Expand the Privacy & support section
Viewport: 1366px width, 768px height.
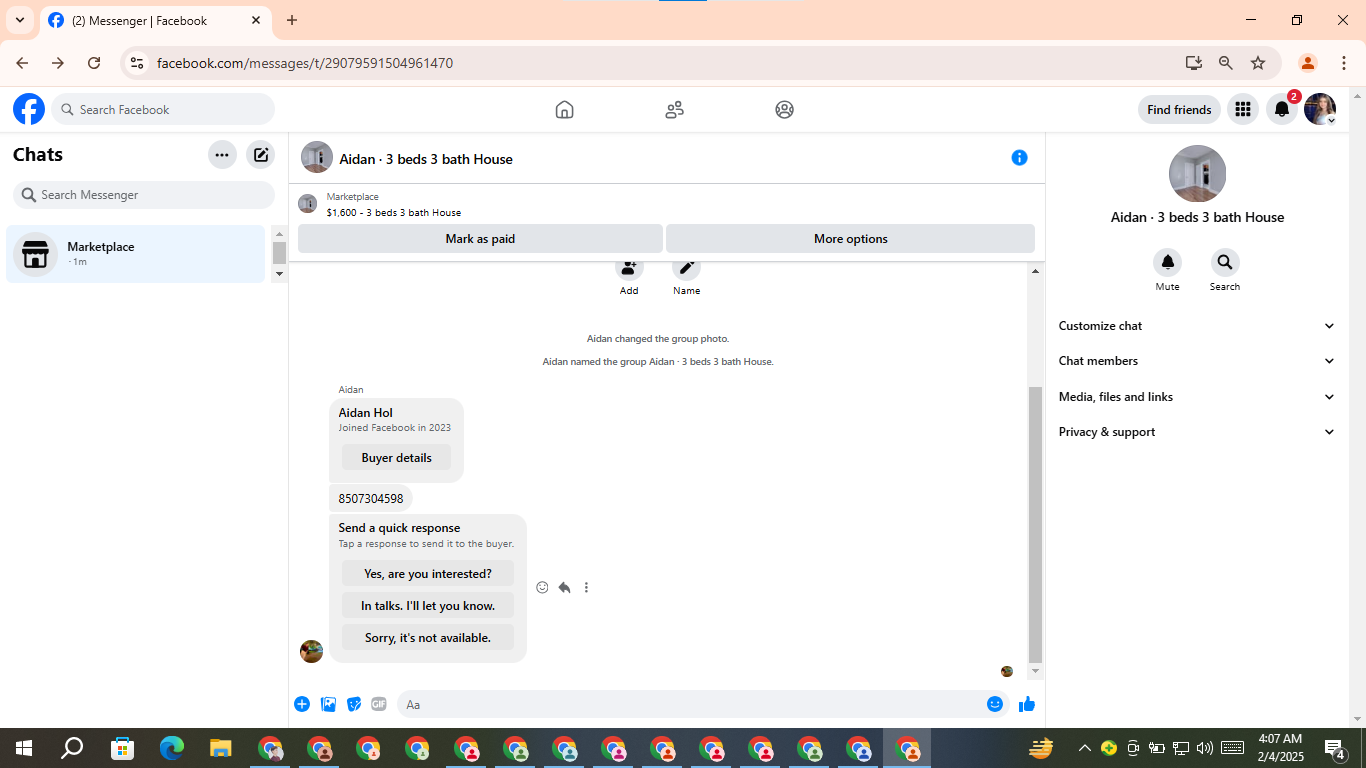(1197, 432)
